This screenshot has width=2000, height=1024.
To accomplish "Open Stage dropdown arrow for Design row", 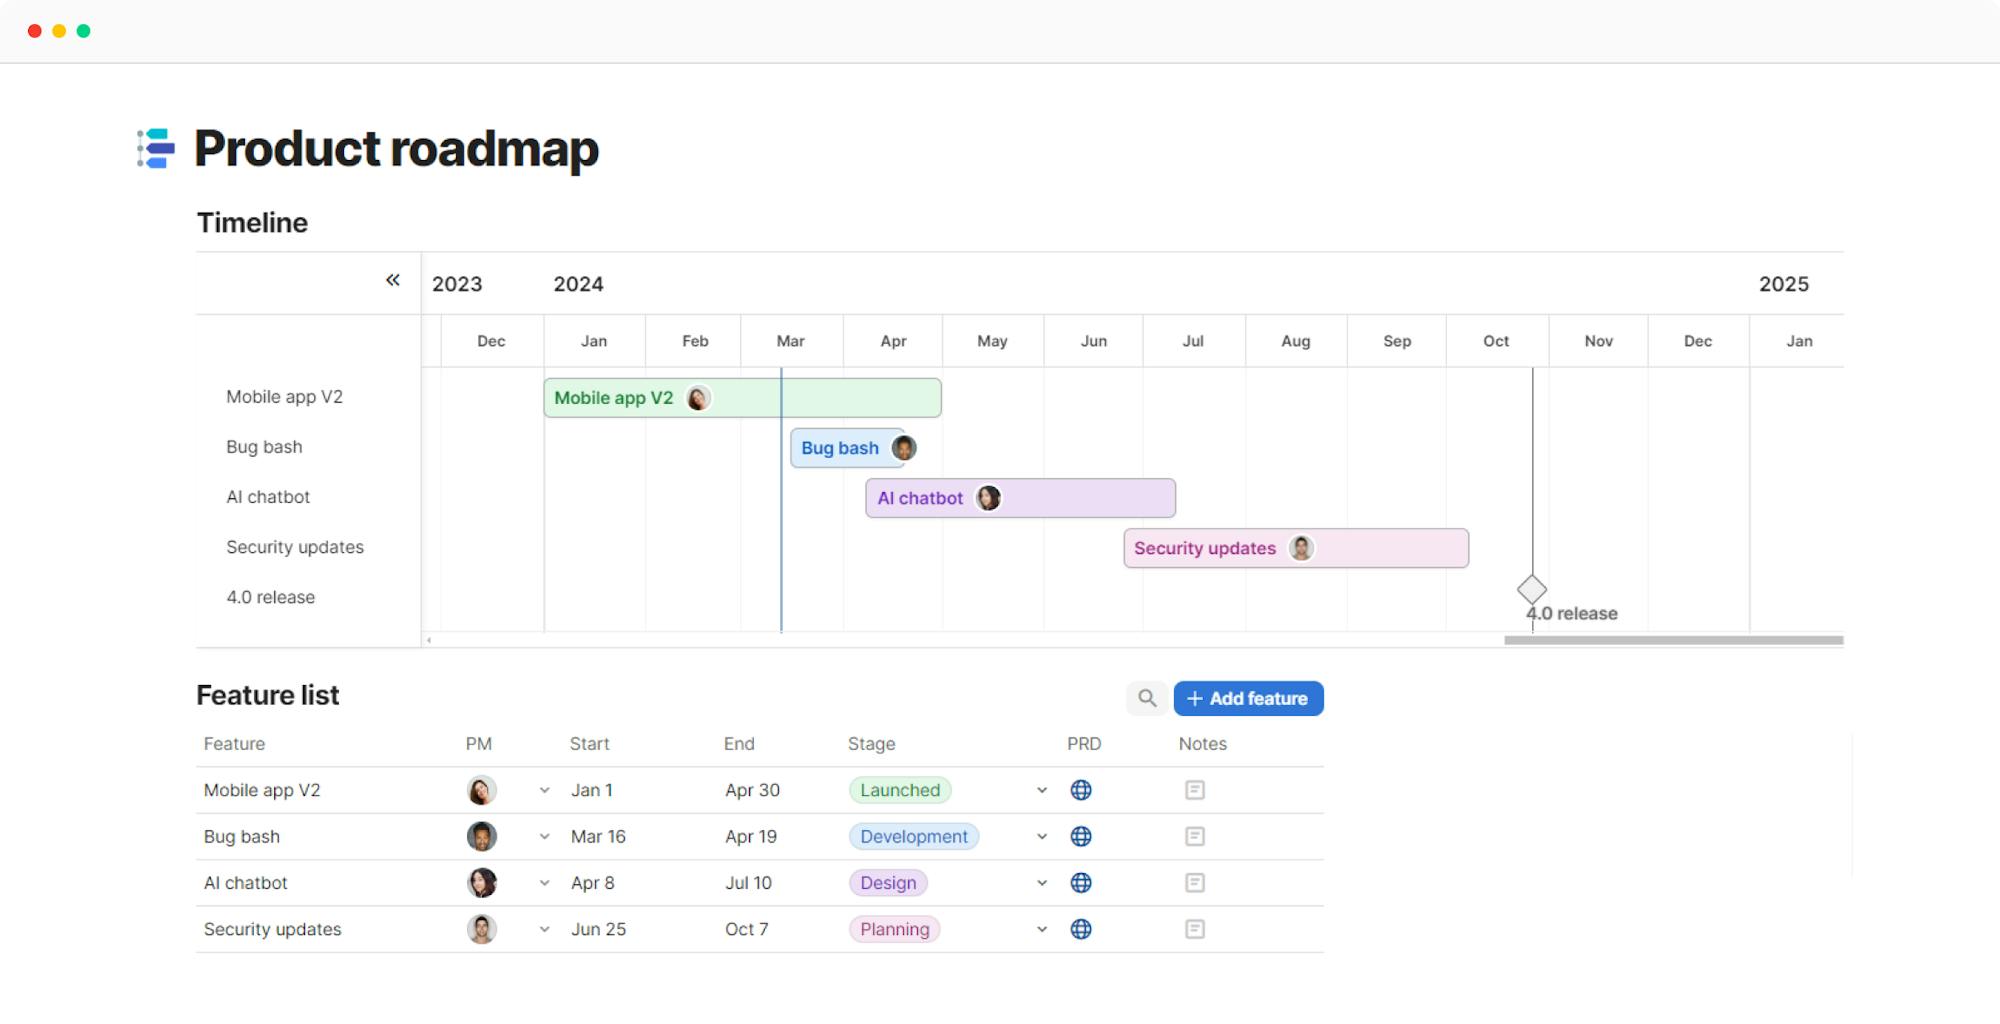I will click(x=1042, y=883).
